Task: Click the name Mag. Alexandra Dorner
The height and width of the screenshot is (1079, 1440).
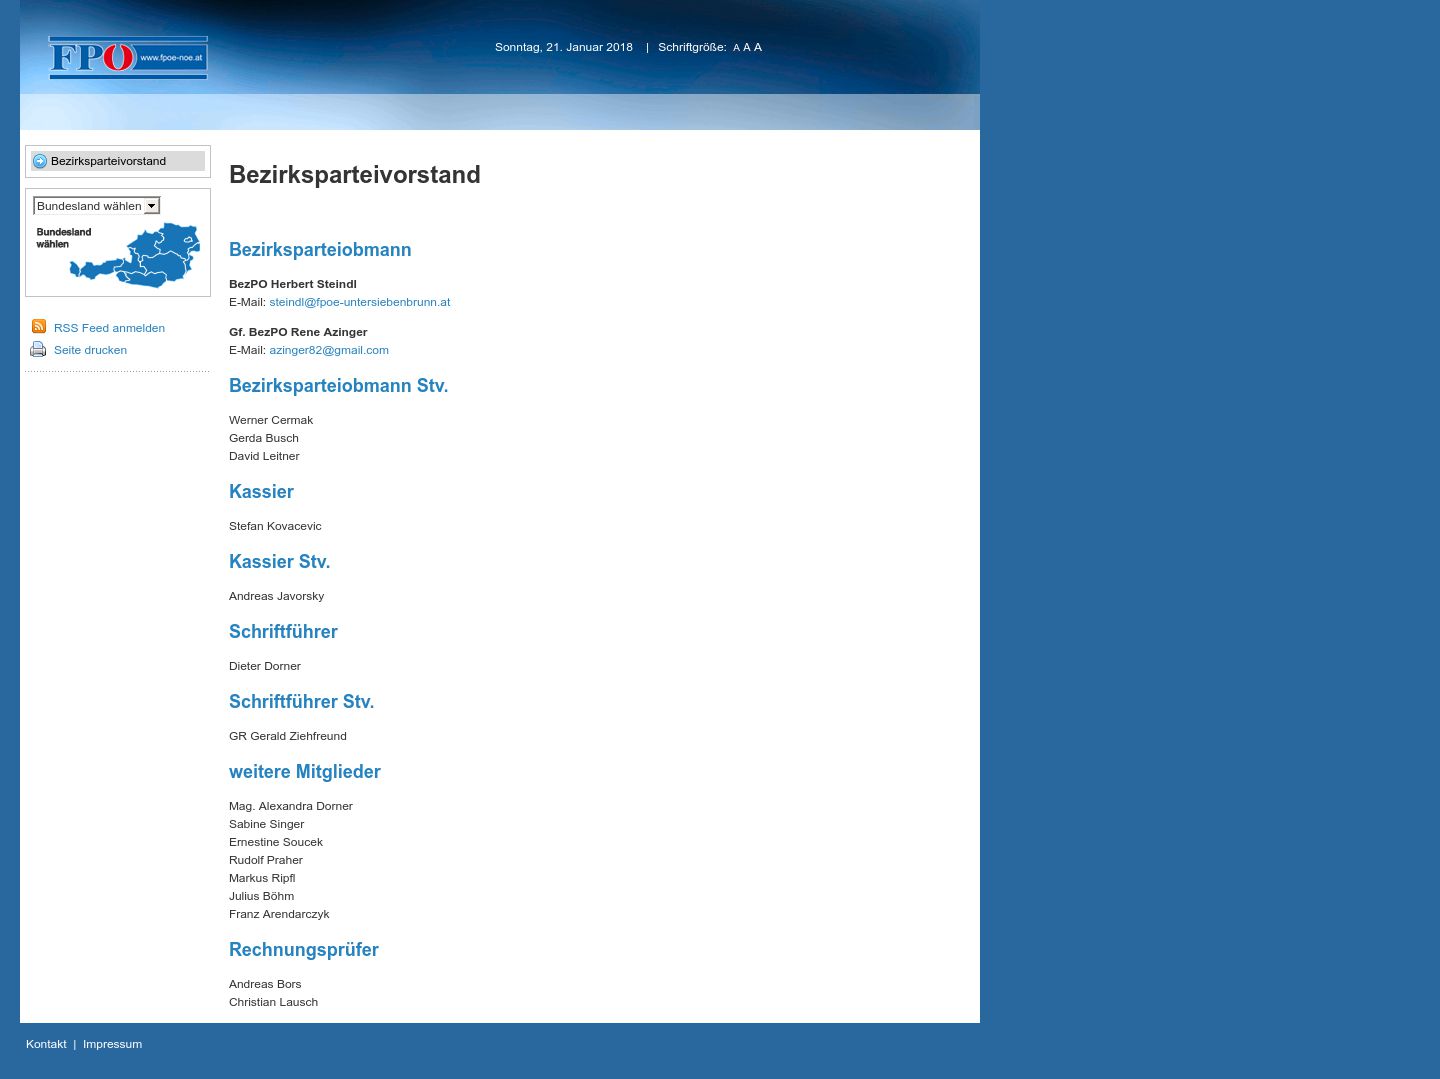Action: point(291,806)
